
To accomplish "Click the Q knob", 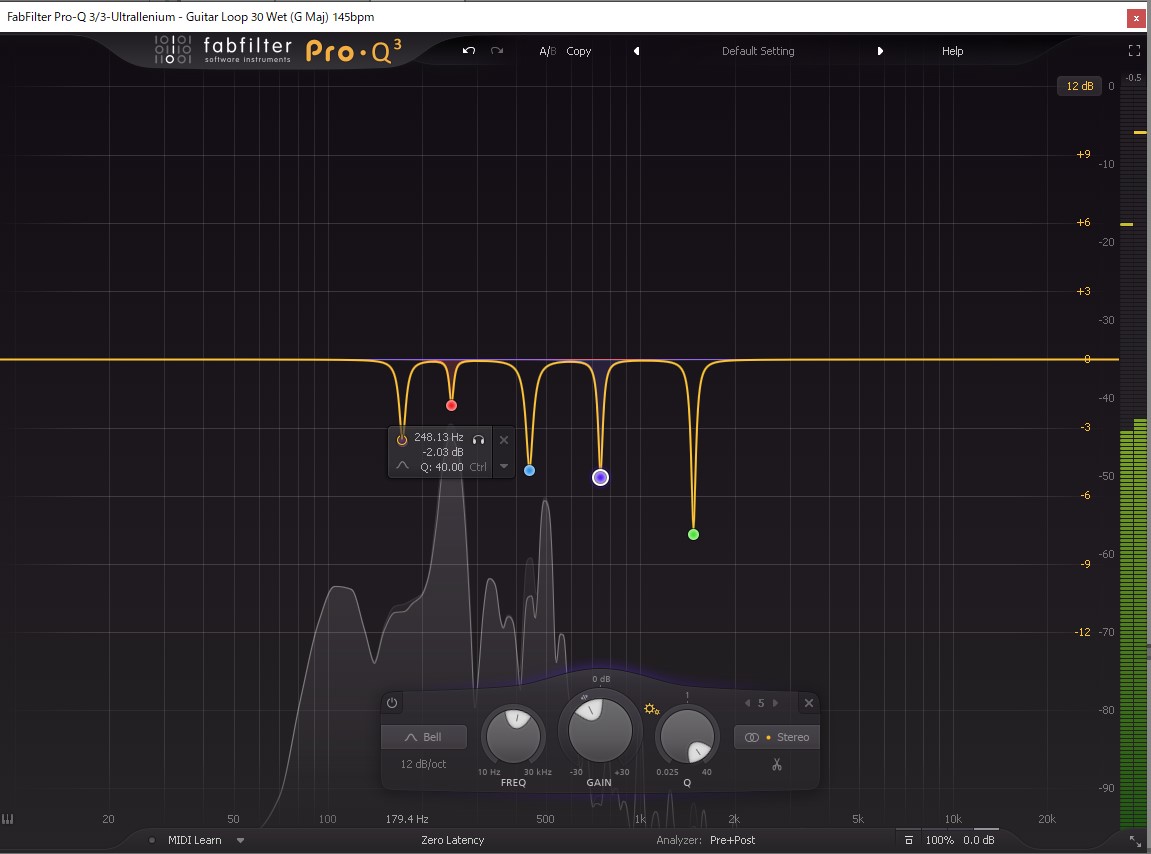I will coord(687,736).
